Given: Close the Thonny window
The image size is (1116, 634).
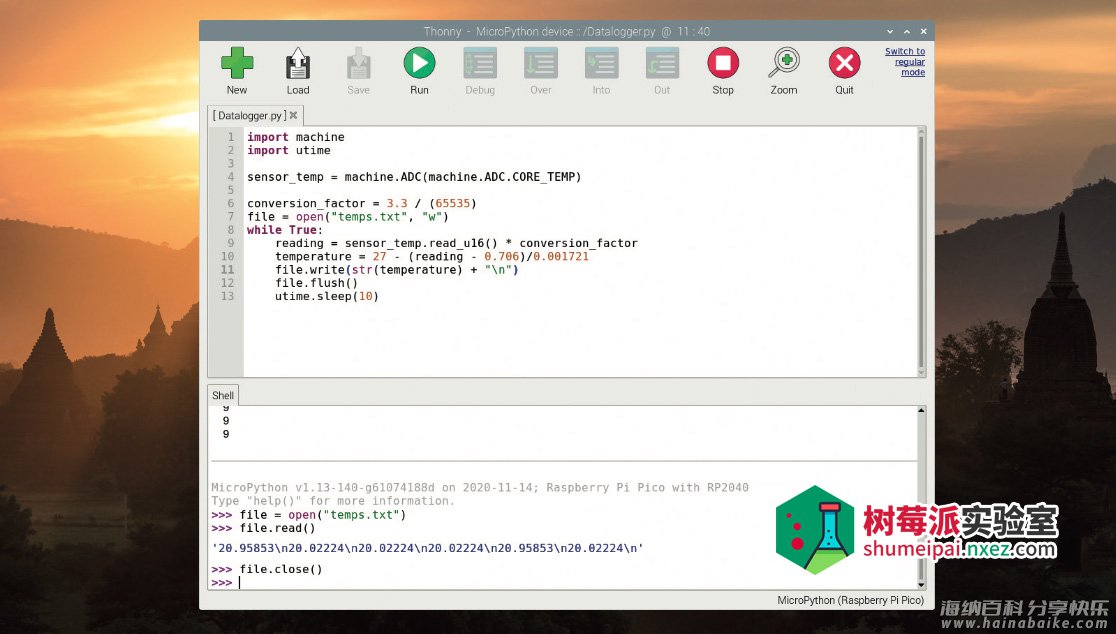Looking at the screenshot, I should (923, 31).
